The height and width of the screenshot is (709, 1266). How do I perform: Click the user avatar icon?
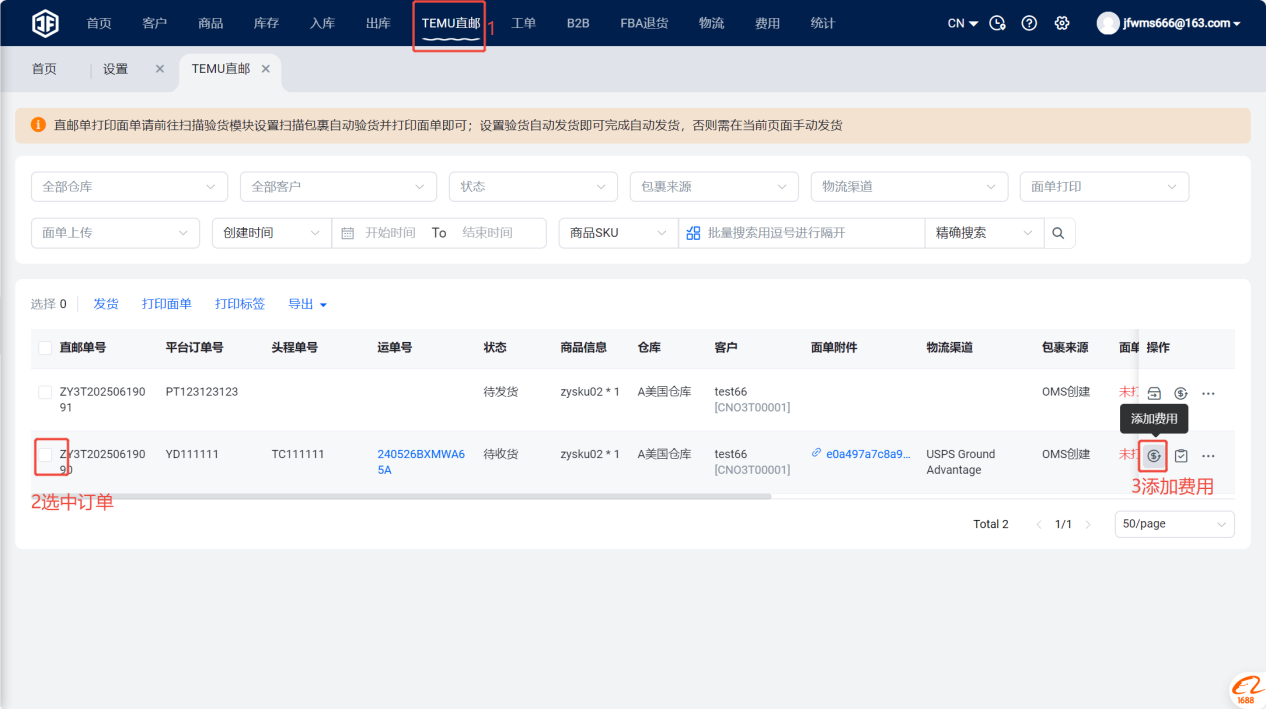coord(1108,23)
